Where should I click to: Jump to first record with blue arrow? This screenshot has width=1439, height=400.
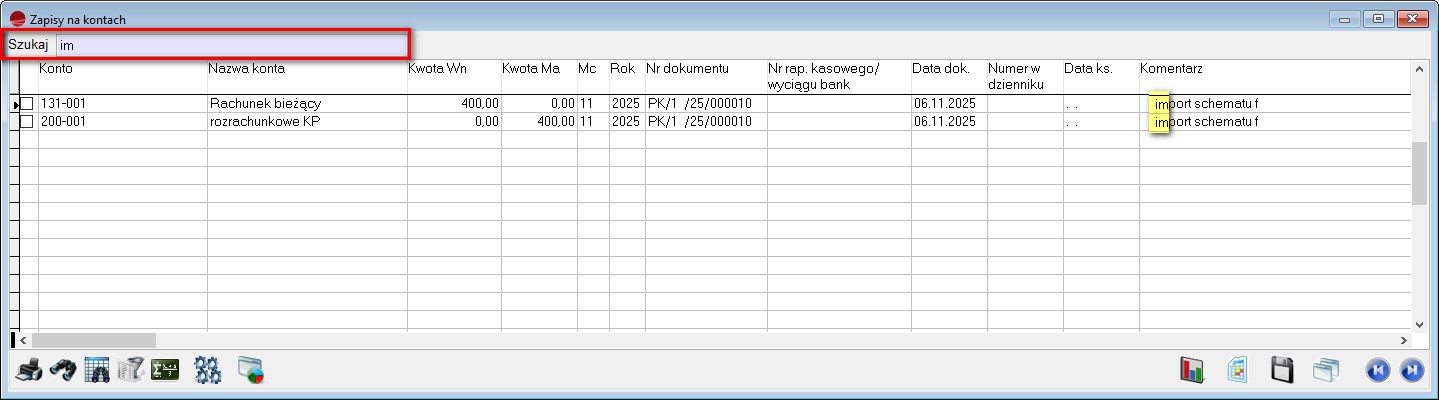click(1378, 370)
